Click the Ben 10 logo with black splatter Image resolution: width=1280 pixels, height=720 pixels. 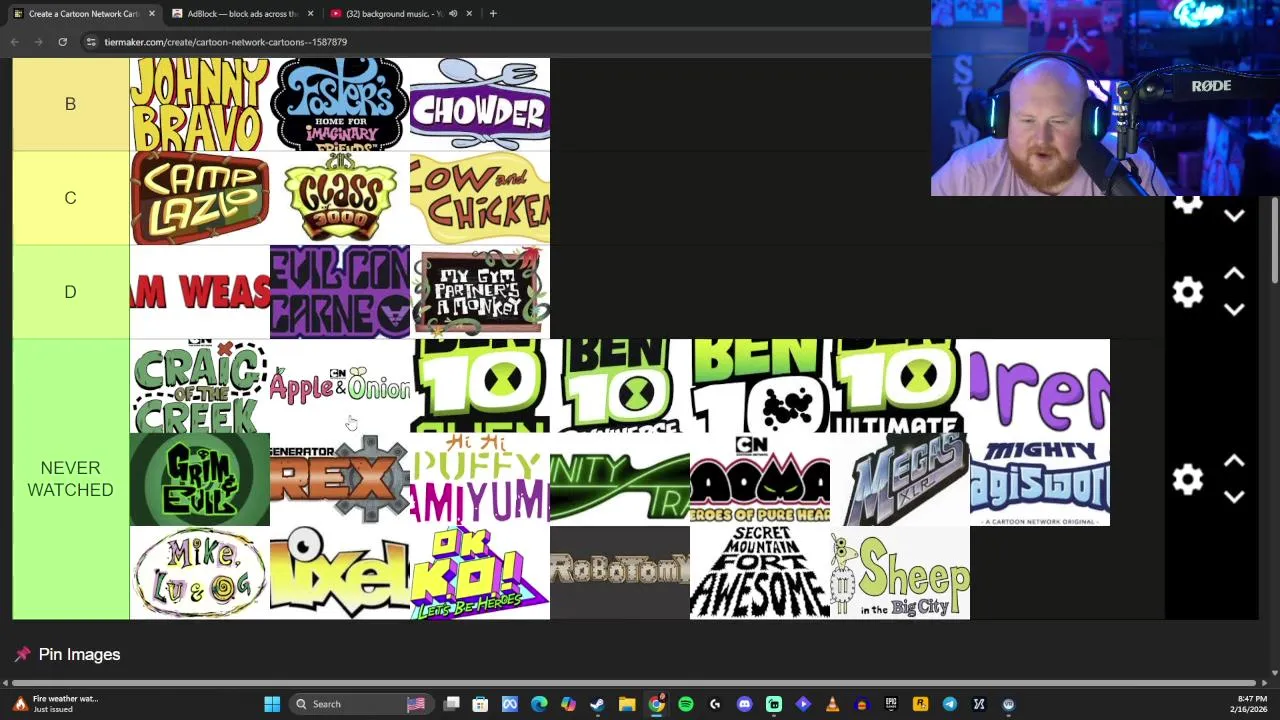(760, 386)
